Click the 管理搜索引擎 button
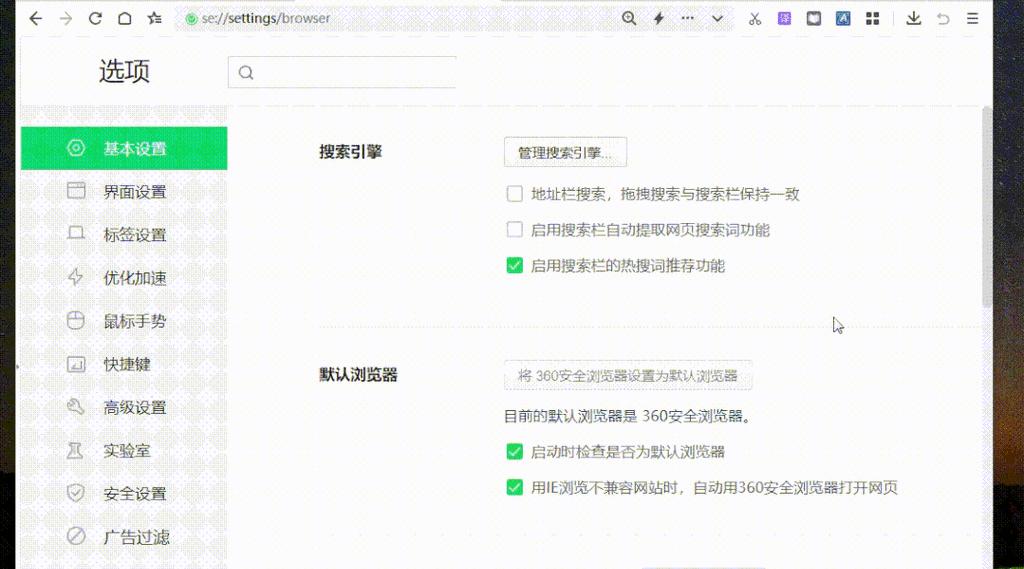Image resolution: width=1024 pixels, height=569 pixels. point(566,152)
